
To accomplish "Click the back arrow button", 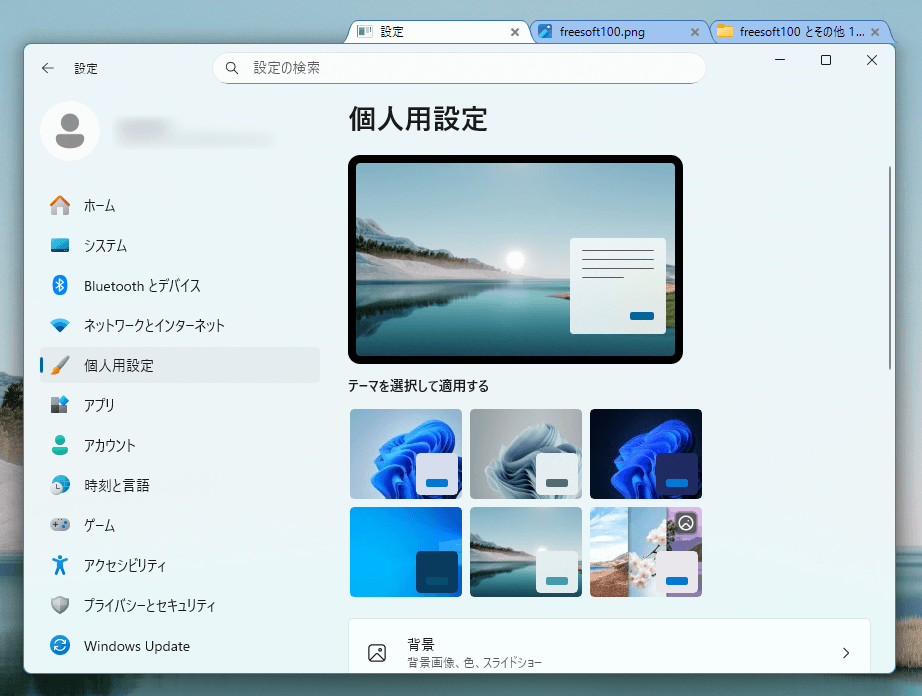I will [x=48, y=68].
